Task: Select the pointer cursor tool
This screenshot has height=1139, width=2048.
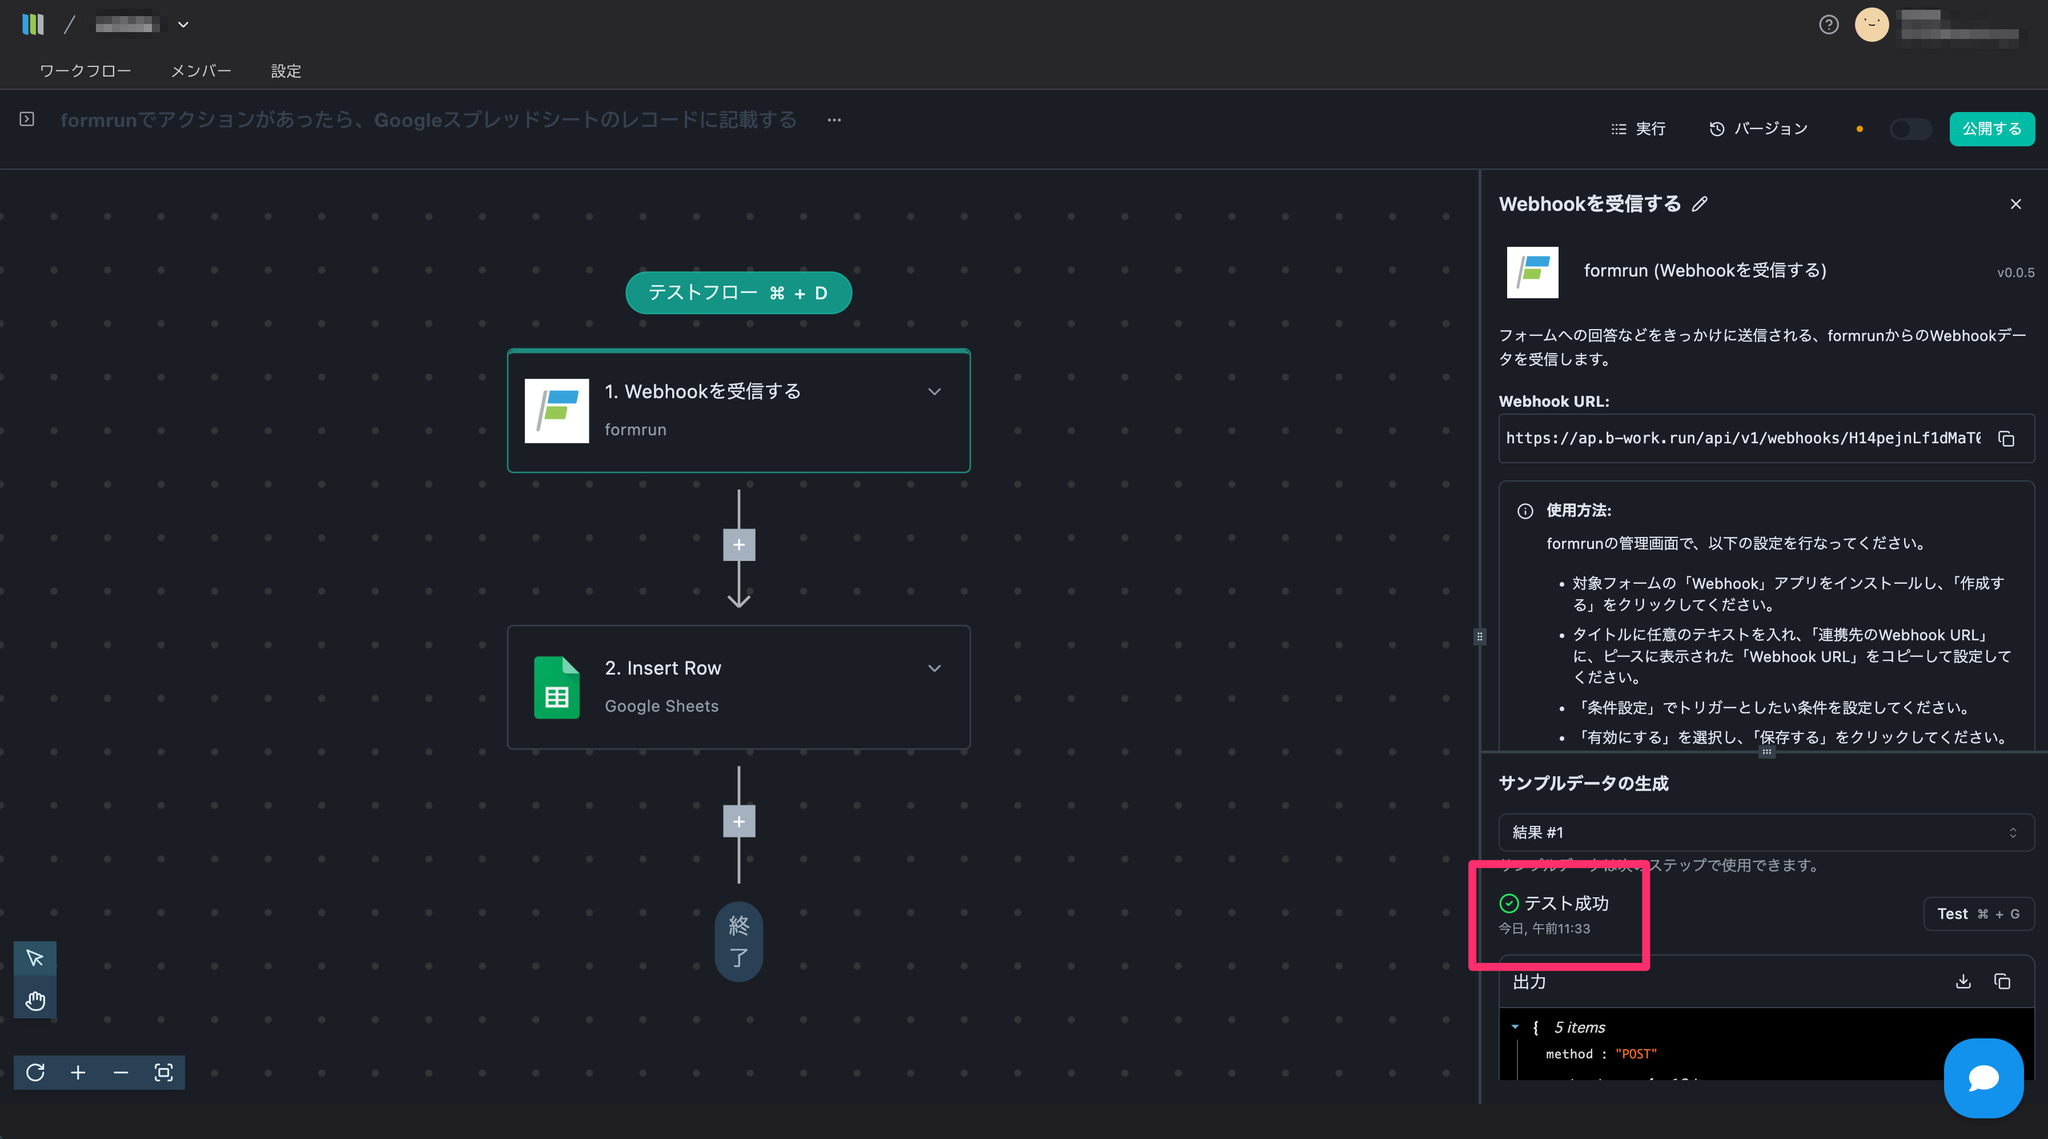Action: click(x=35, y=958)
